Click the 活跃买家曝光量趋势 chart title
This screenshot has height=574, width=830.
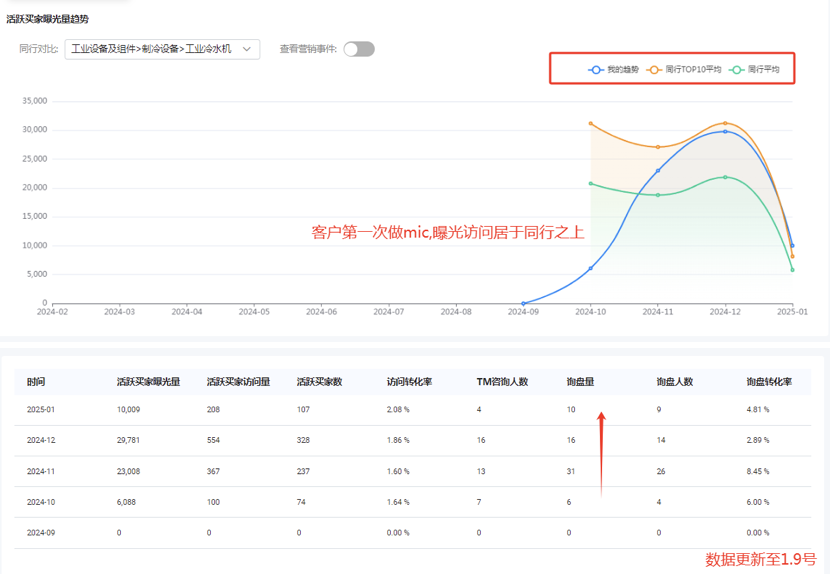(48, 19)
